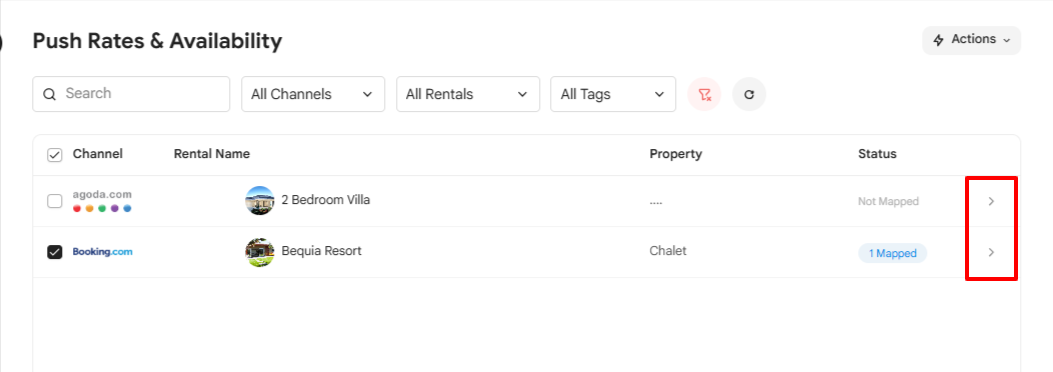Click the 1 Mapped status badge
Screen dimensions: 1053x372
(x=892, y=253)
